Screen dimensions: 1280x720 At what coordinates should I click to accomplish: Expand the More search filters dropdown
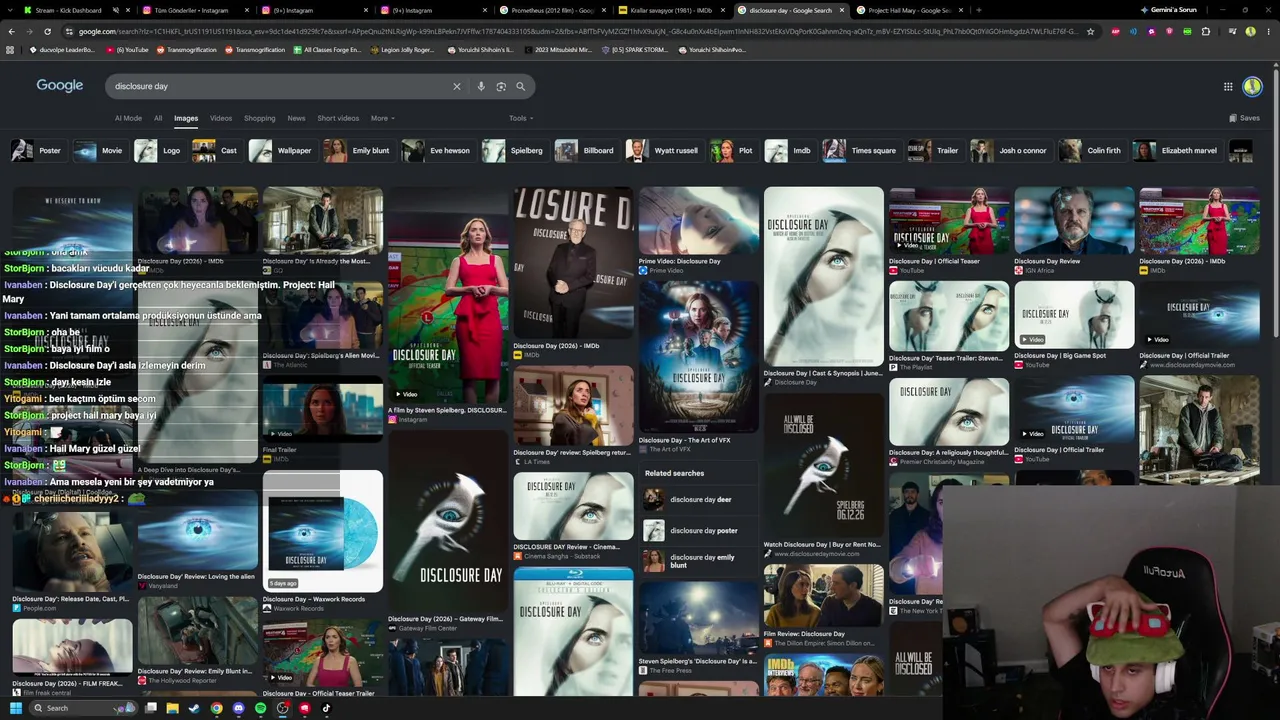pos(382,118)
